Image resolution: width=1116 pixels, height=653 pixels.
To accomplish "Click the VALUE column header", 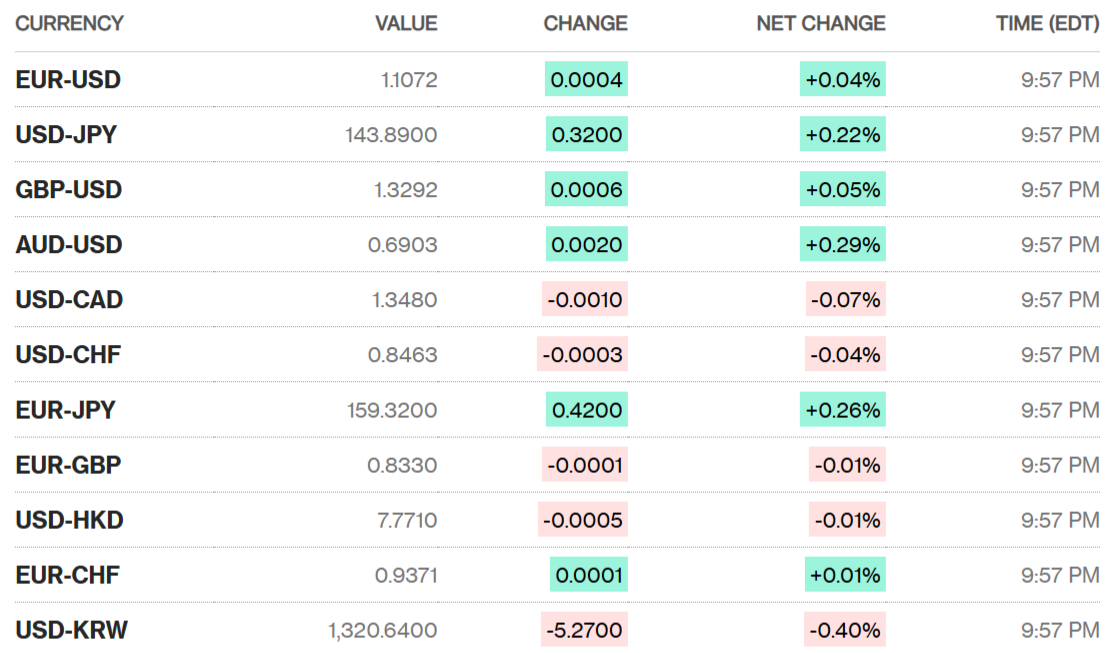I will coord(406,23).
